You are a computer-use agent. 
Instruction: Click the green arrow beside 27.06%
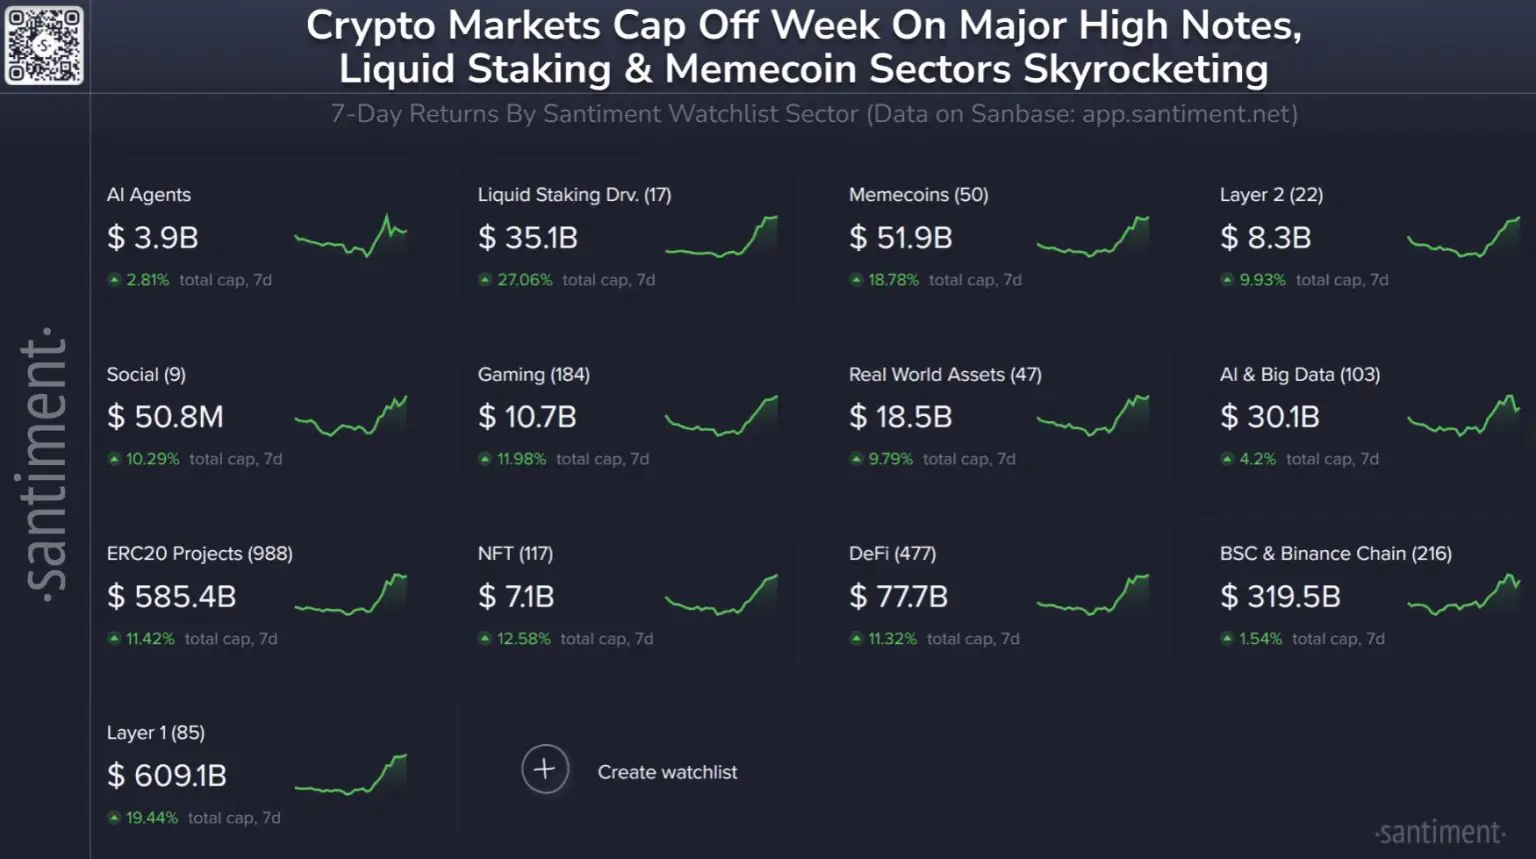(485, 280)
